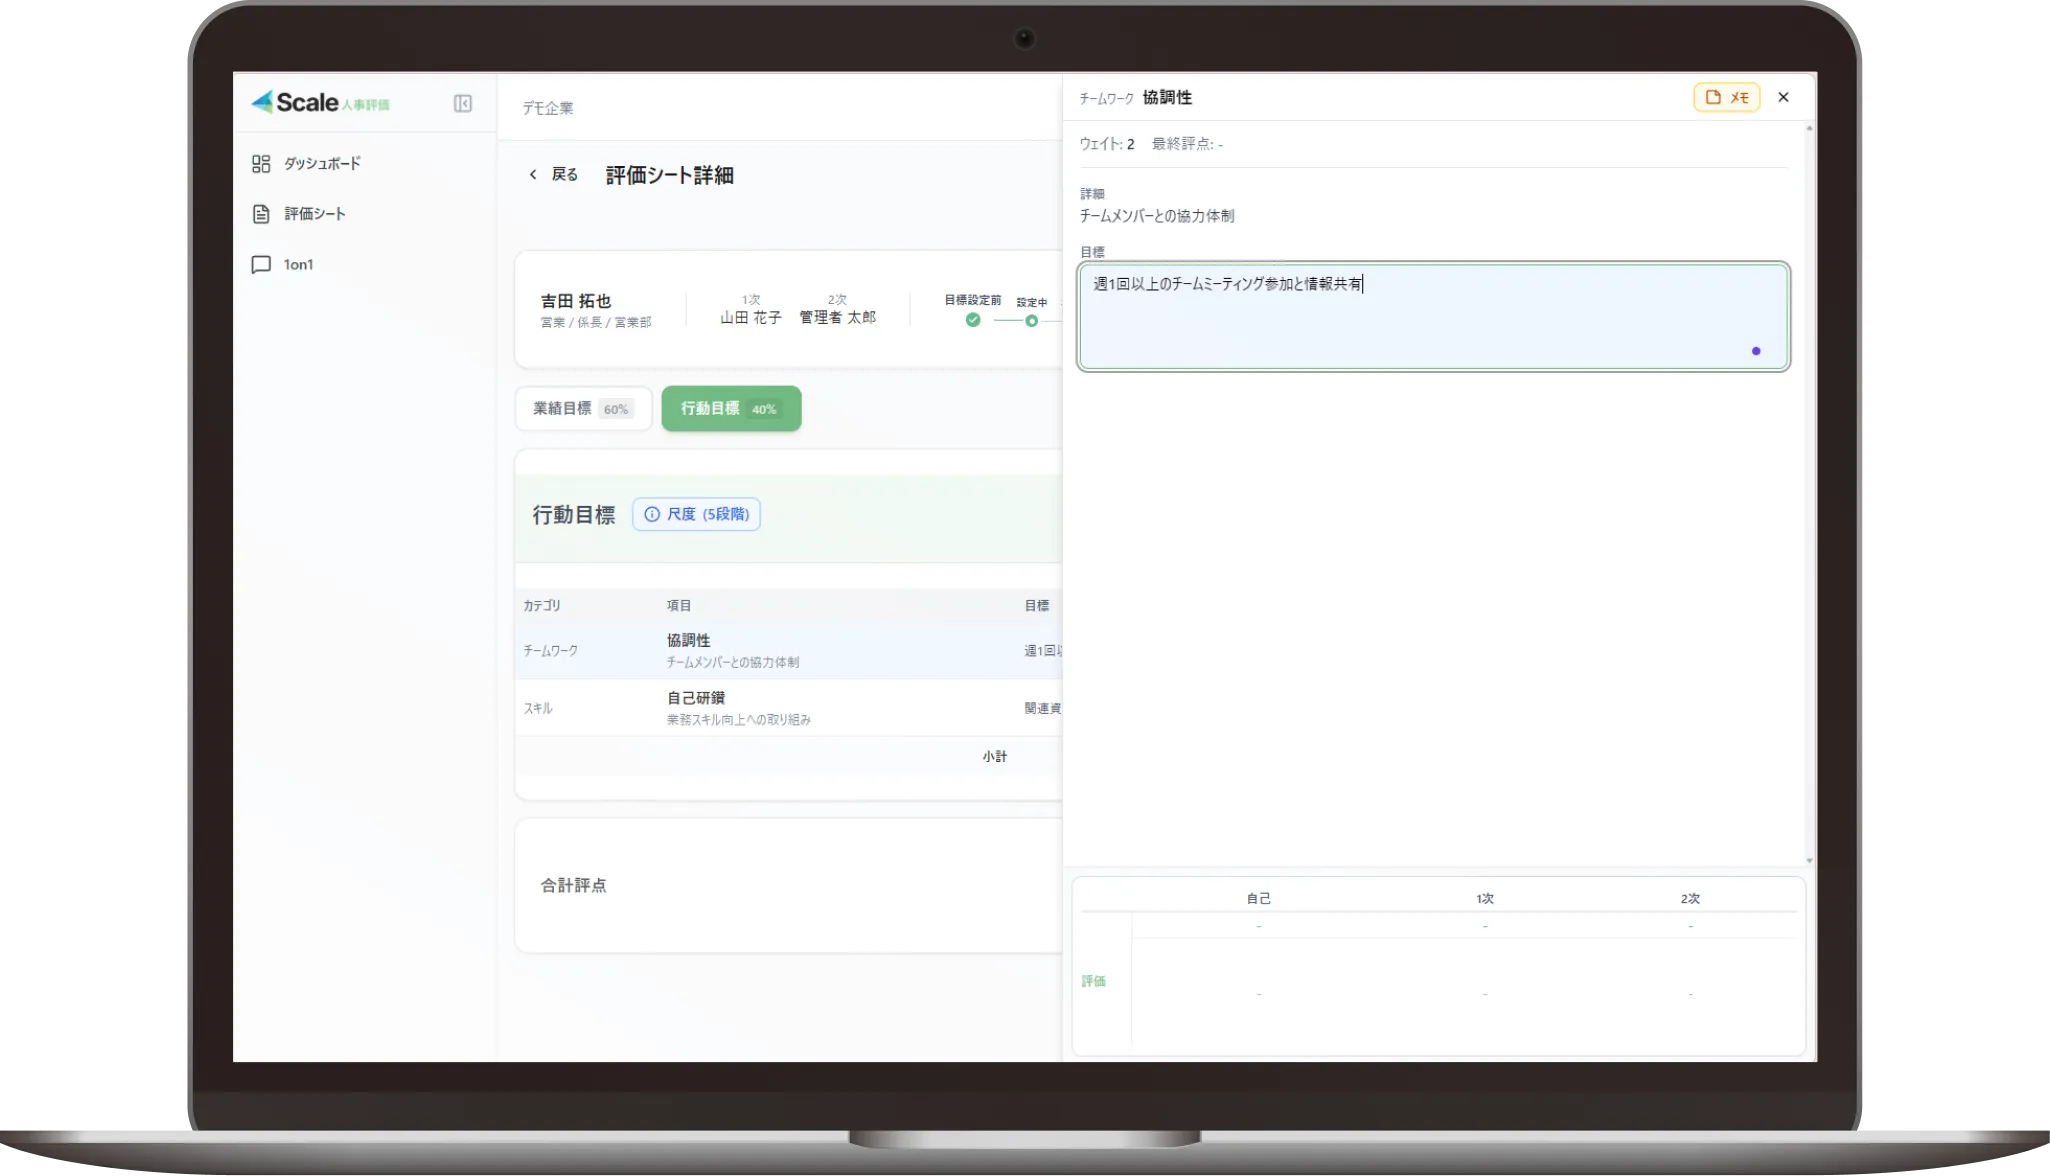Open the メモ note button
This screenshot has height=1176, width=2050.
(1726, 98)
